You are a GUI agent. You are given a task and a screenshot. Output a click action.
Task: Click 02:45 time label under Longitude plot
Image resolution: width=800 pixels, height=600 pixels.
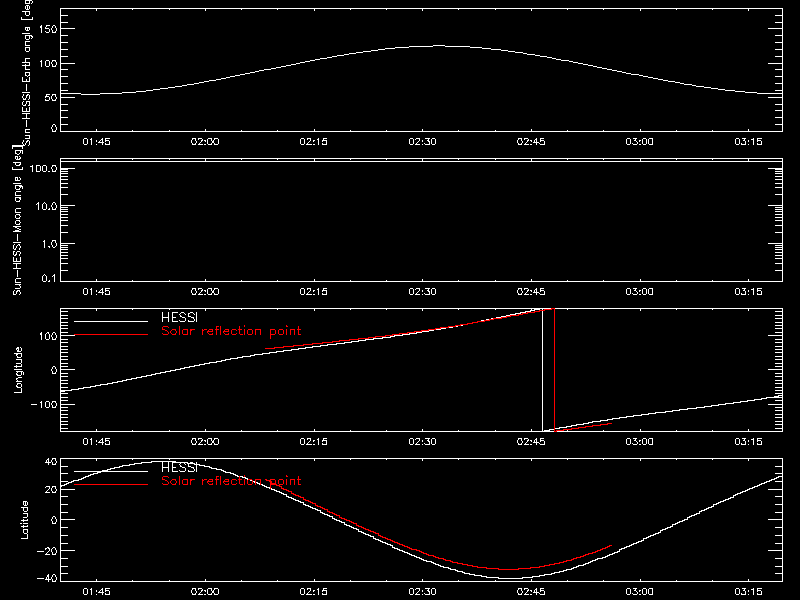[x=531, y=442]
